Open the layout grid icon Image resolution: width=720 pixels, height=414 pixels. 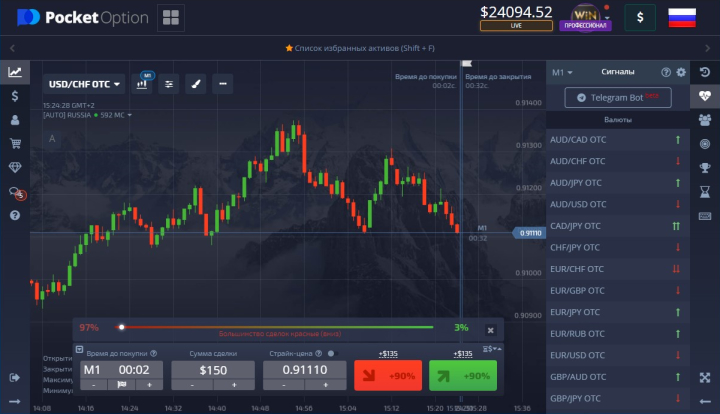point(170,17)
